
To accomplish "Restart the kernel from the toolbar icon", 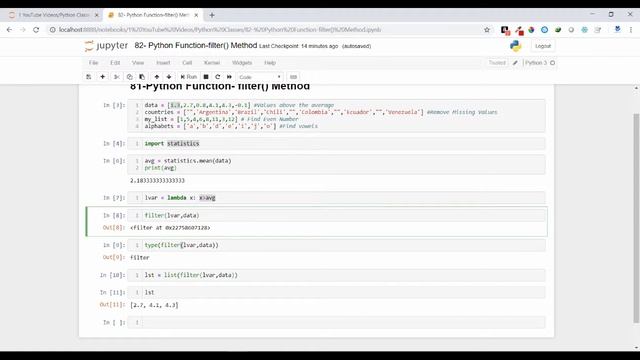I will (x=218, y=77).
